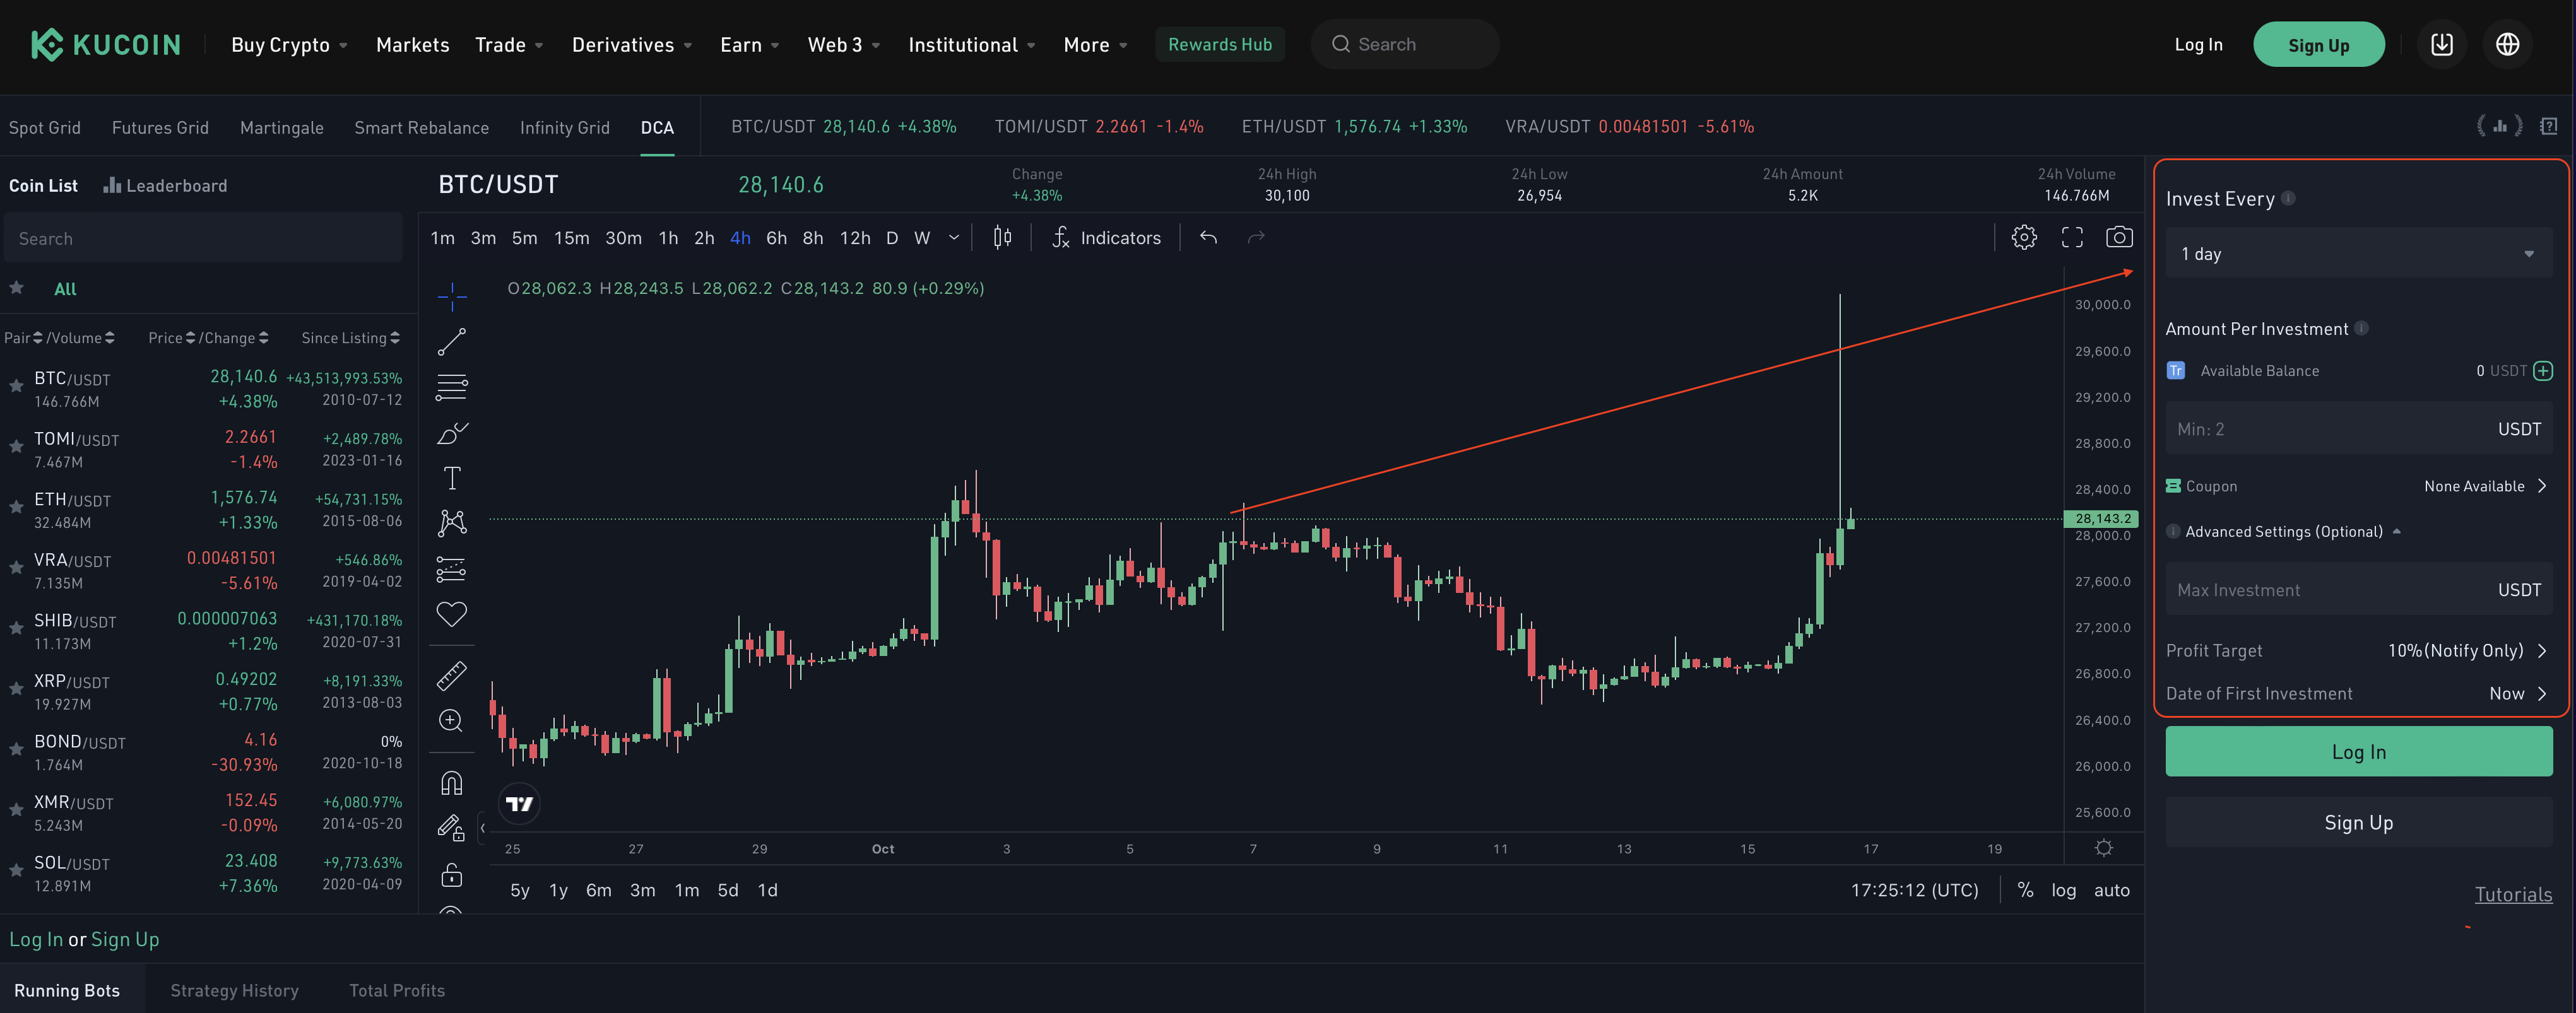
Task: Open the Invest Every 1 day dropdown
Action: click(x=2358, y=254)
